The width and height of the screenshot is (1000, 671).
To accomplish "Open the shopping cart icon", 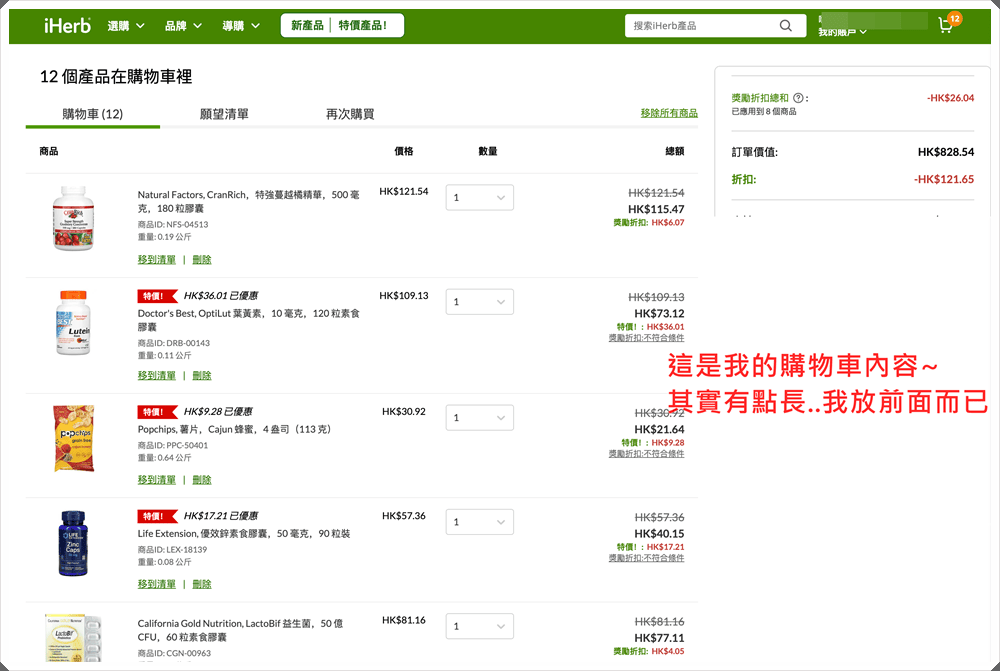I will click(x=946, y=25).
